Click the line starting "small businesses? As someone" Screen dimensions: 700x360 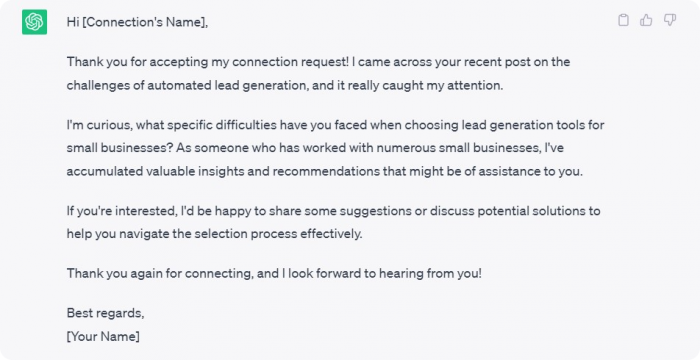[x=315, y=148]
